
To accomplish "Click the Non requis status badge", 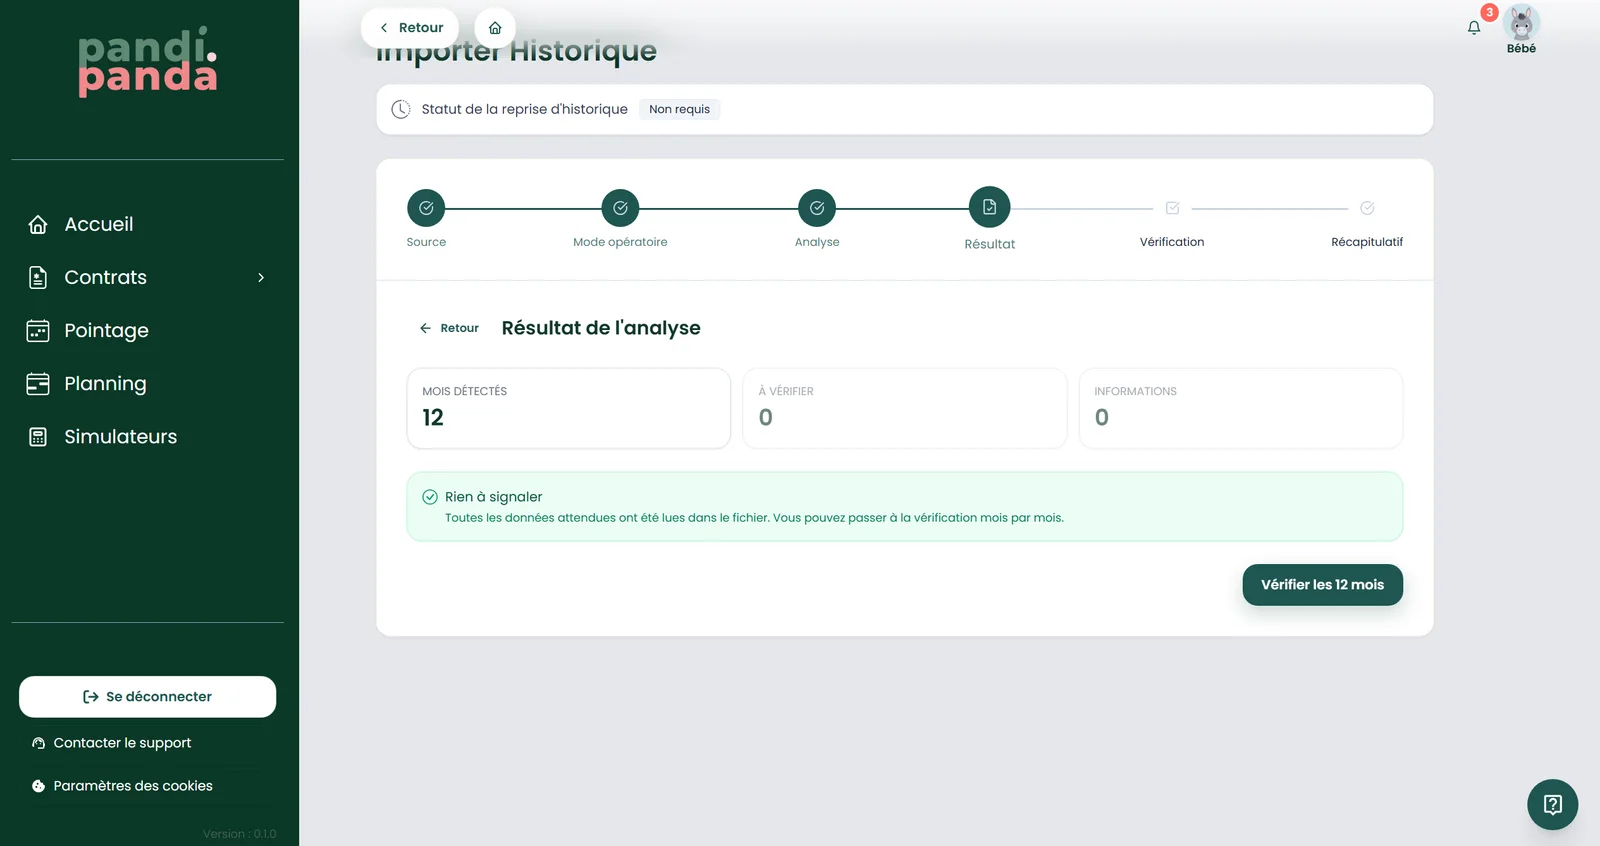I will pyautogui.click(x=679, y=109).
